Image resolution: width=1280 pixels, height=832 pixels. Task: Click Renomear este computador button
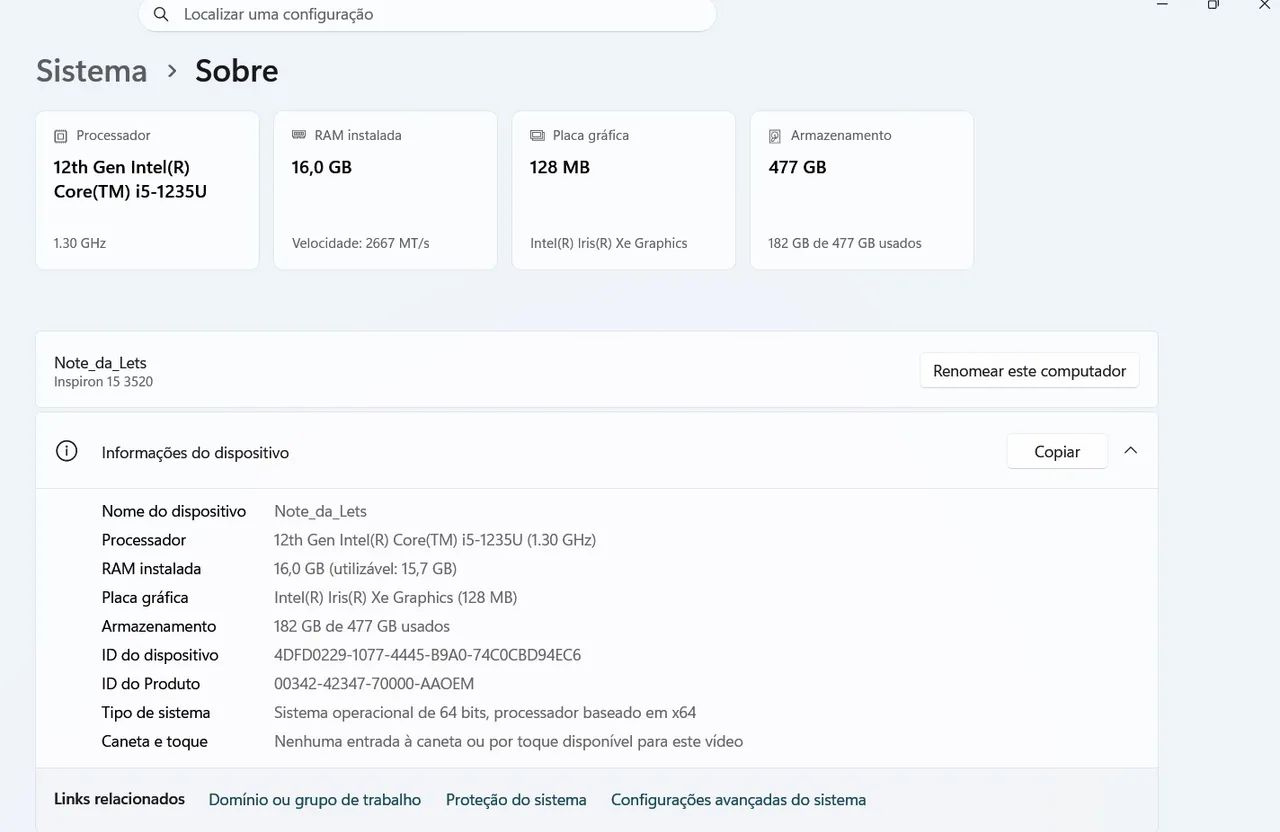(x=1029, y=371)
